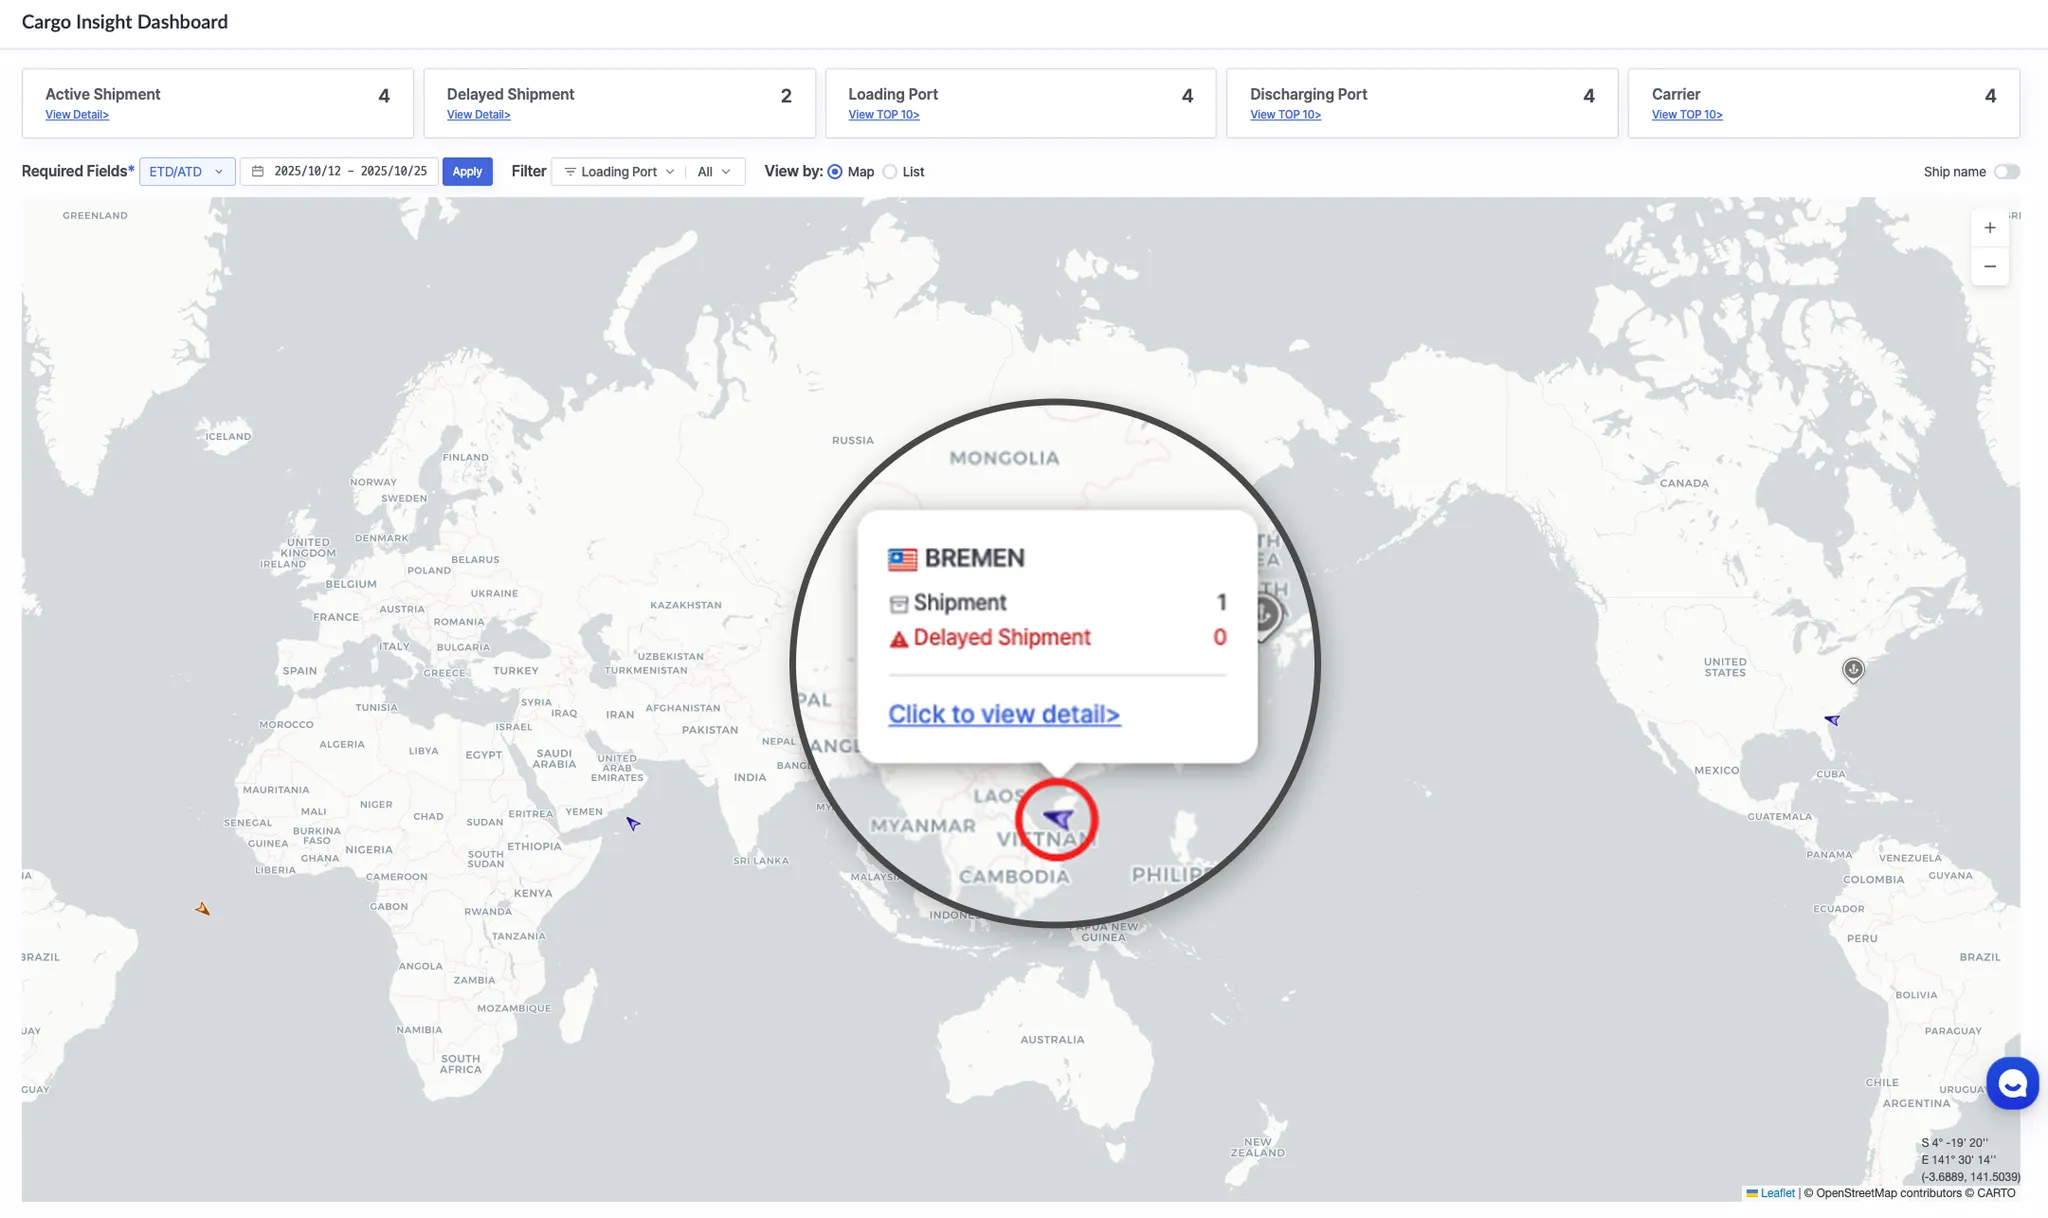
Task: Open the All filter value dropdown
Action: click(x=714, y=172)
